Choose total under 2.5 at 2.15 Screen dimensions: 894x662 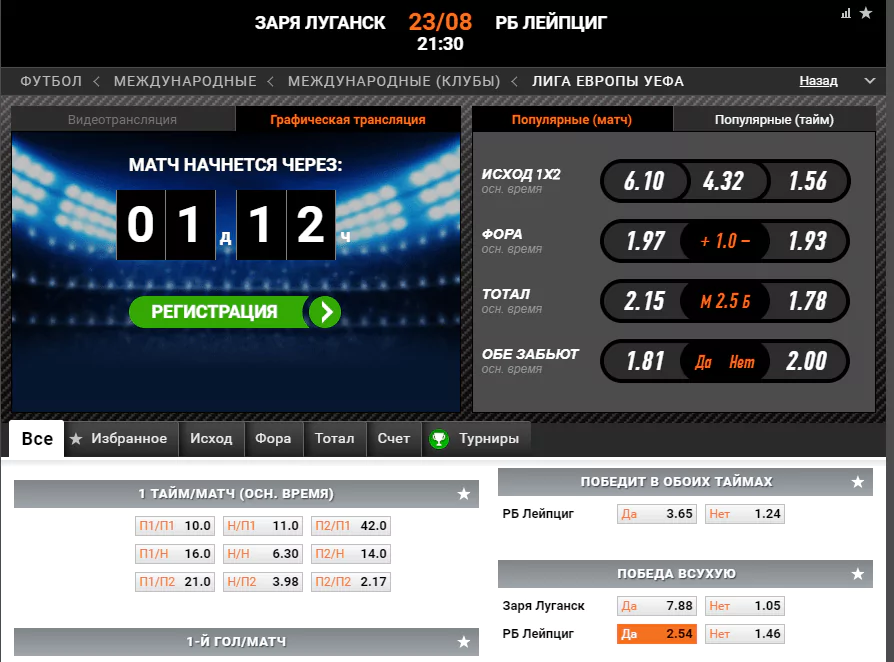(644, 301)
